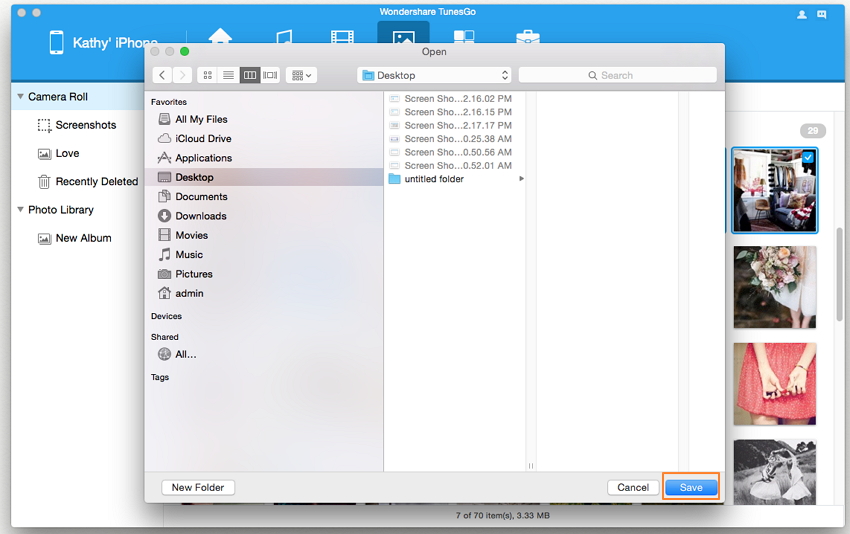Image resolution: width=850 pixels, height=534 pixels.
Task: Collapse the Photo Library section
Action: click(x=20, y=210)
